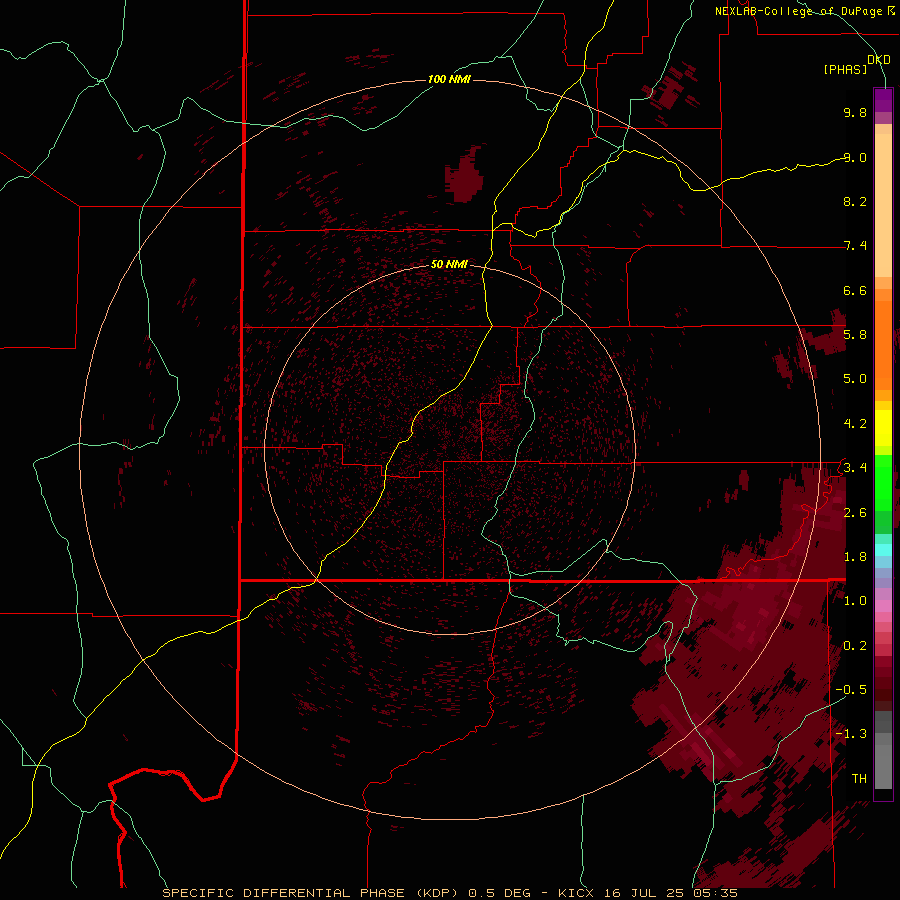This screenshot has height=900, width=900.
Task: Click the 6.6 legend value
Action: 855,290
